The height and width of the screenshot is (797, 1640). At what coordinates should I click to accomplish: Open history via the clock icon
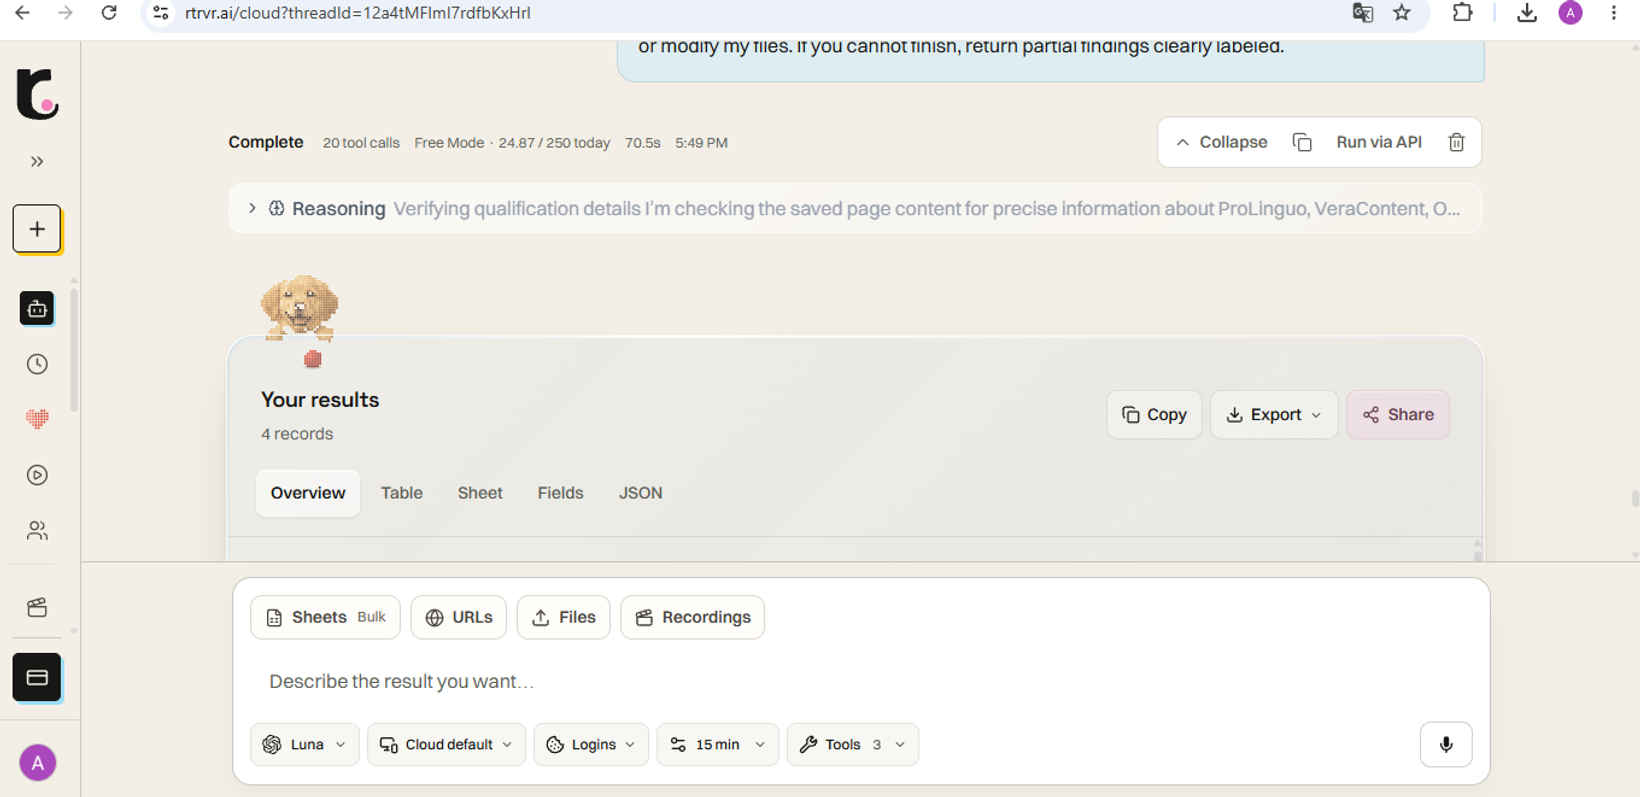[x=37, y=364]
